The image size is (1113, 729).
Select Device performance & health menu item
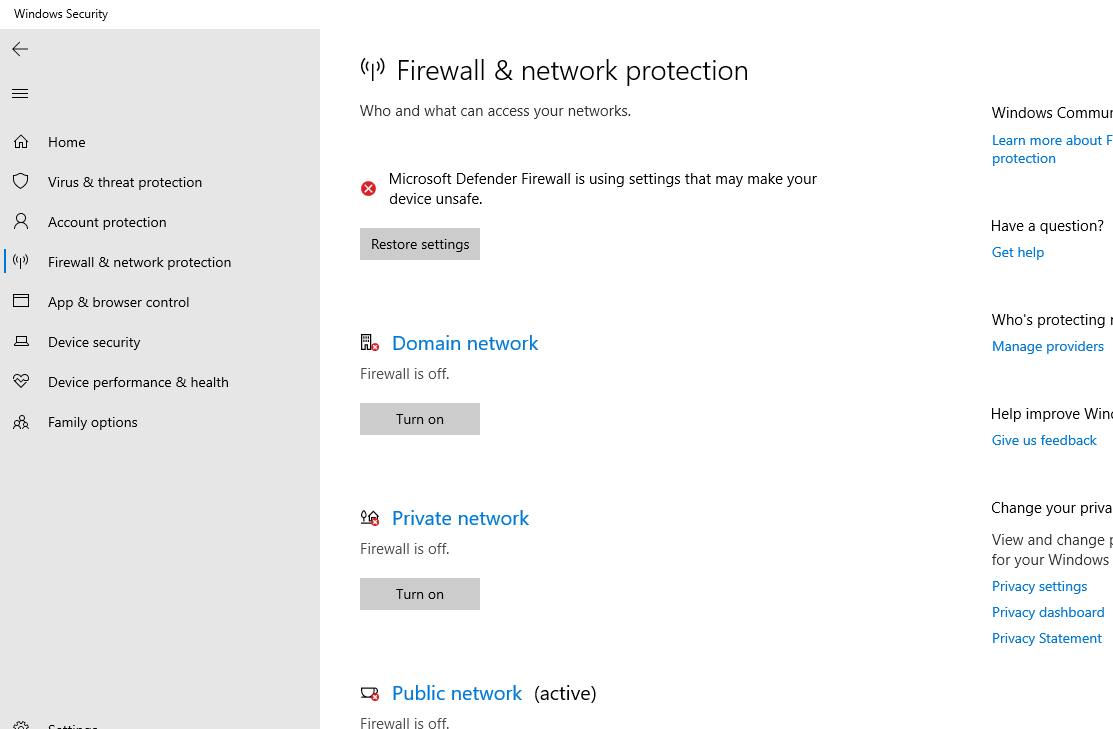[138, 382]
